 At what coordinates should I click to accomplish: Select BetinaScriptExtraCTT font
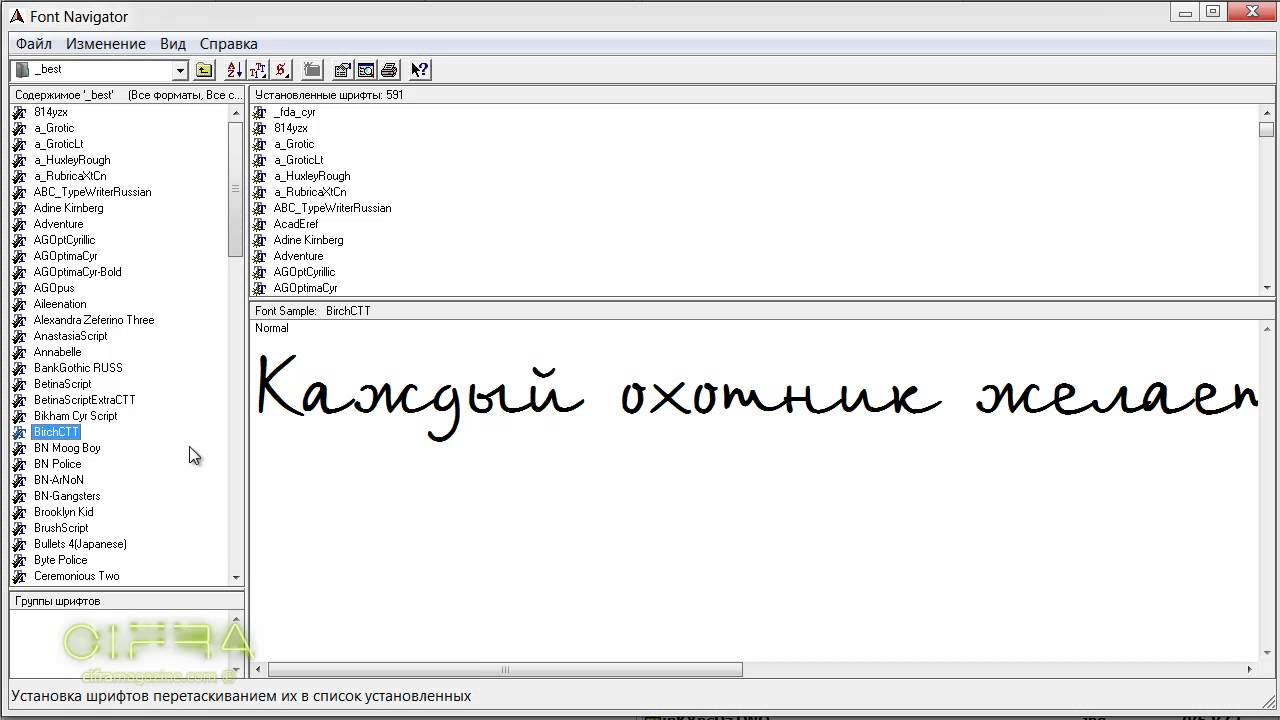85,400
